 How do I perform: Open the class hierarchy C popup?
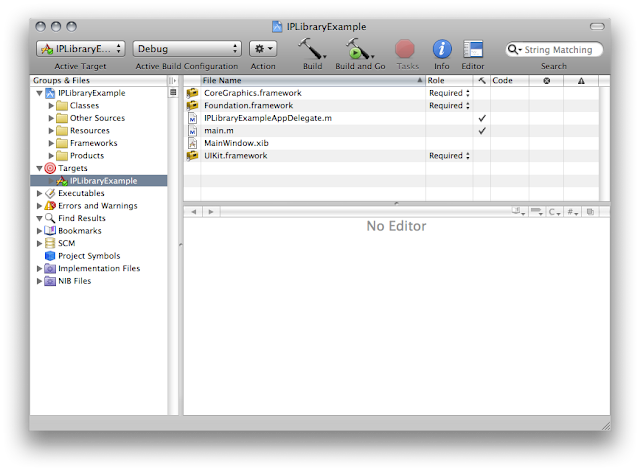pos(554,212)
